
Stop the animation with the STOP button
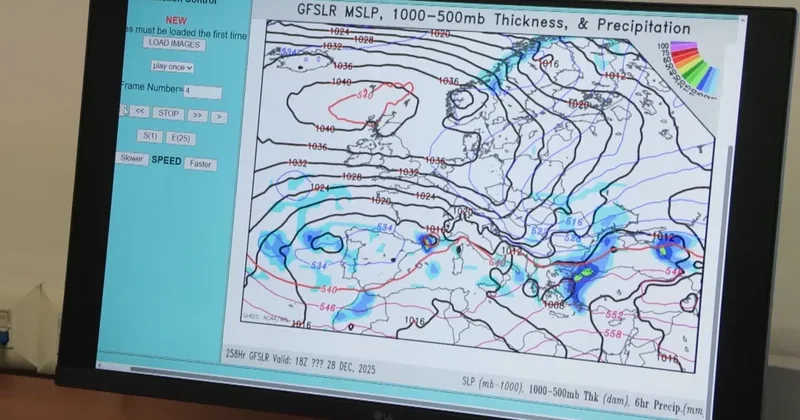[x=168, y=114]
